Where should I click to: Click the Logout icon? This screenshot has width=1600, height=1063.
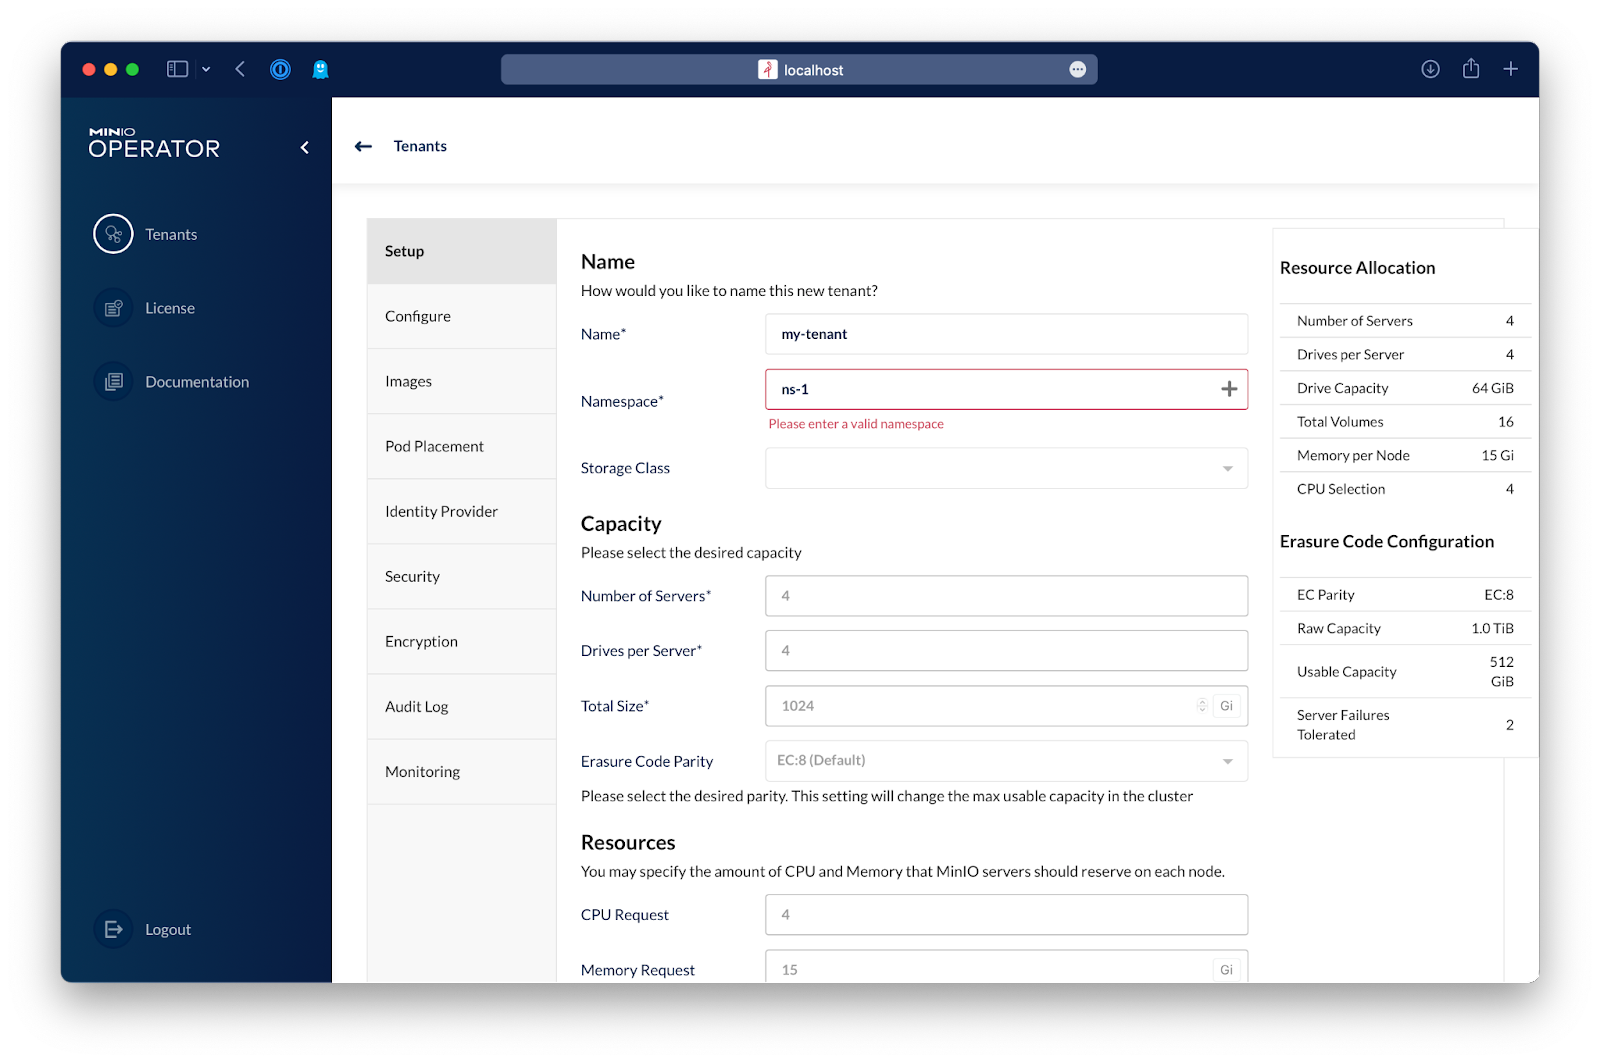click(113, 929)
